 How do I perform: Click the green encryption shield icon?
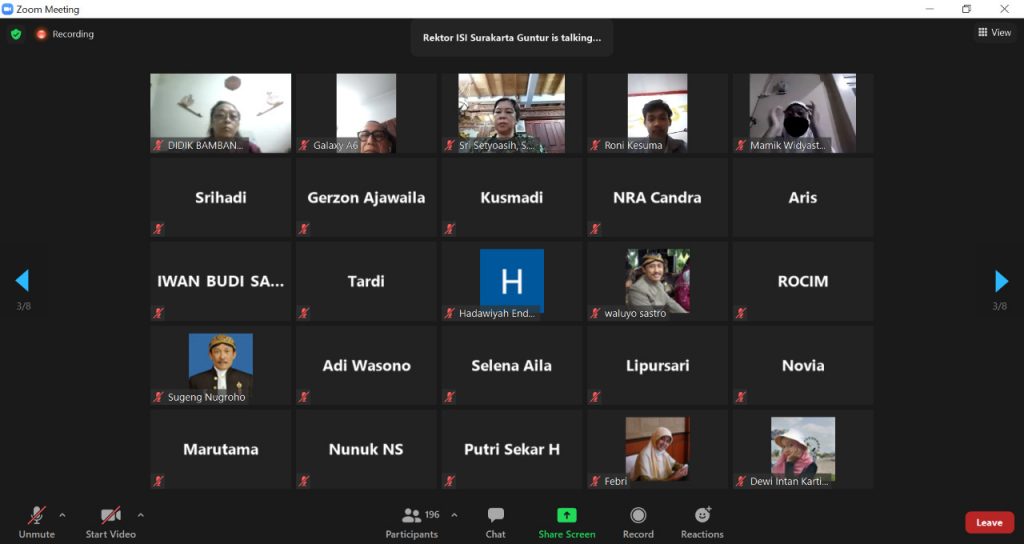click(x=16, y=34)
